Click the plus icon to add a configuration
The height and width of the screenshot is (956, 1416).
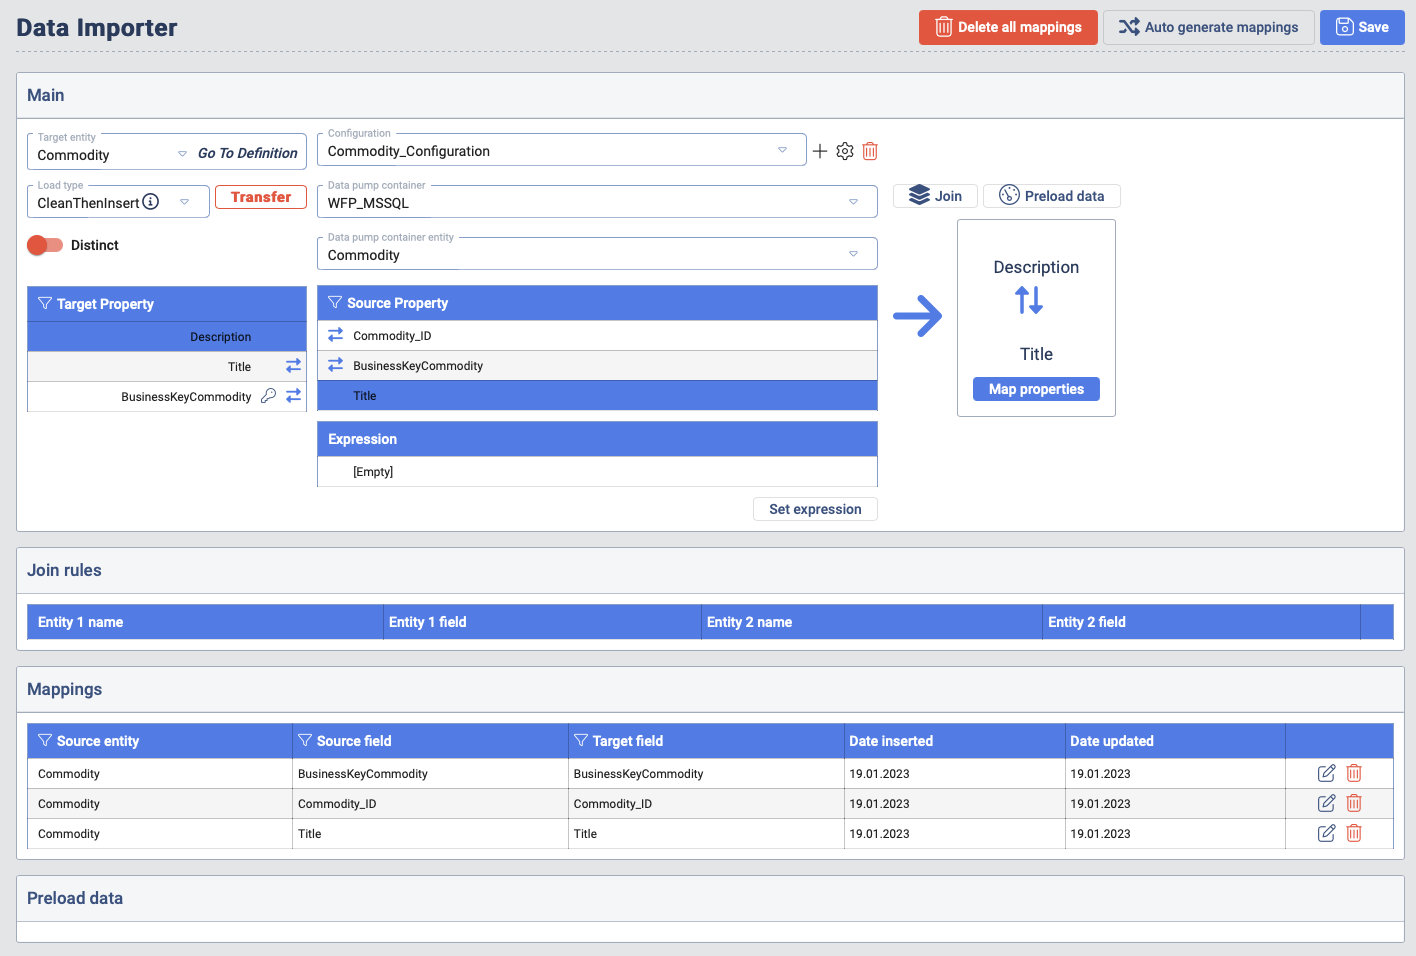(820, 151)
